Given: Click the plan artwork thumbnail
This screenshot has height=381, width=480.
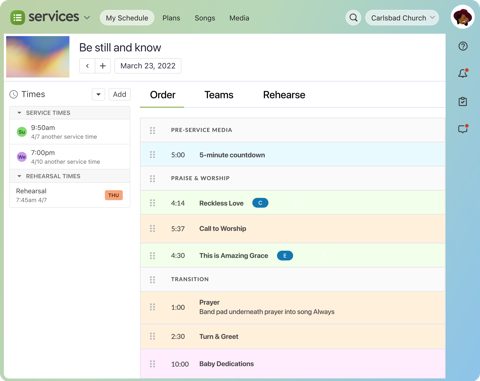Looking at the screenshot, I should [38, 57].
